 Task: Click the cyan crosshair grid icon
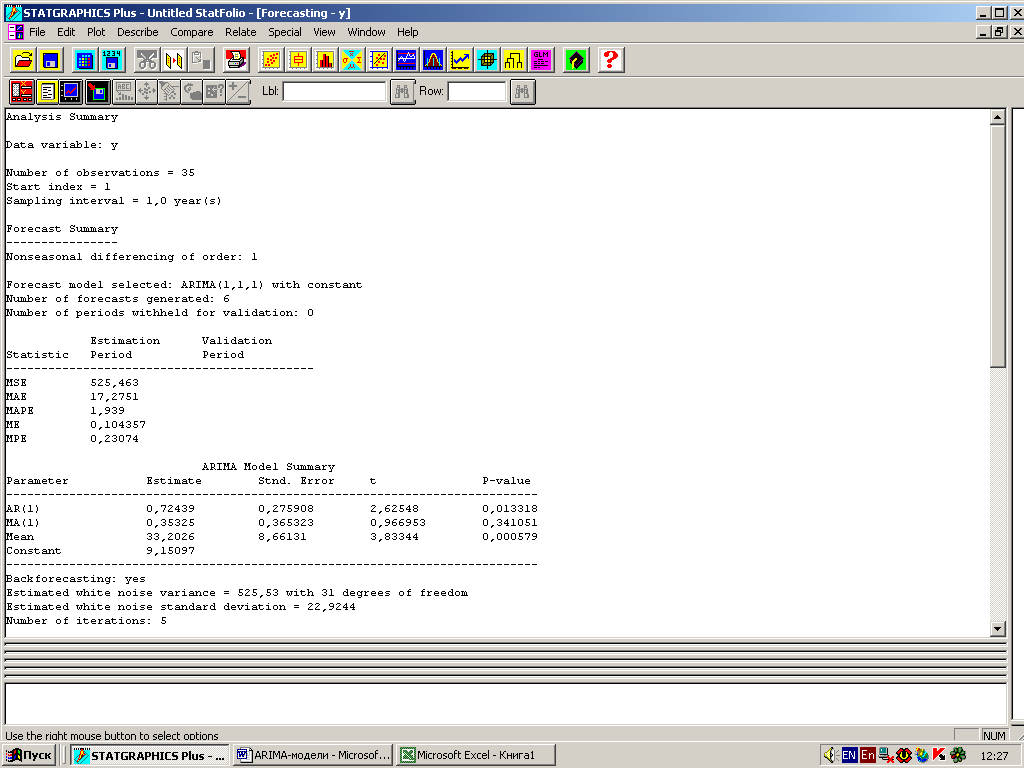(487, 60)
